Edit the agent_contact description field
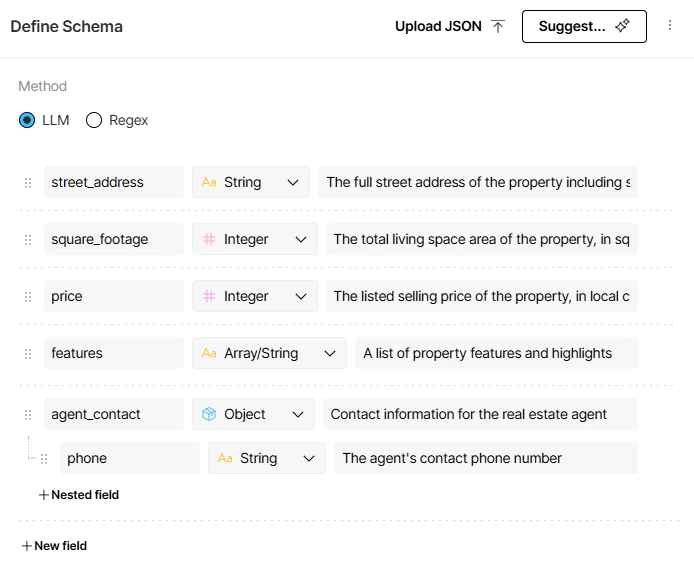694x572 pixels. [481, 414]
